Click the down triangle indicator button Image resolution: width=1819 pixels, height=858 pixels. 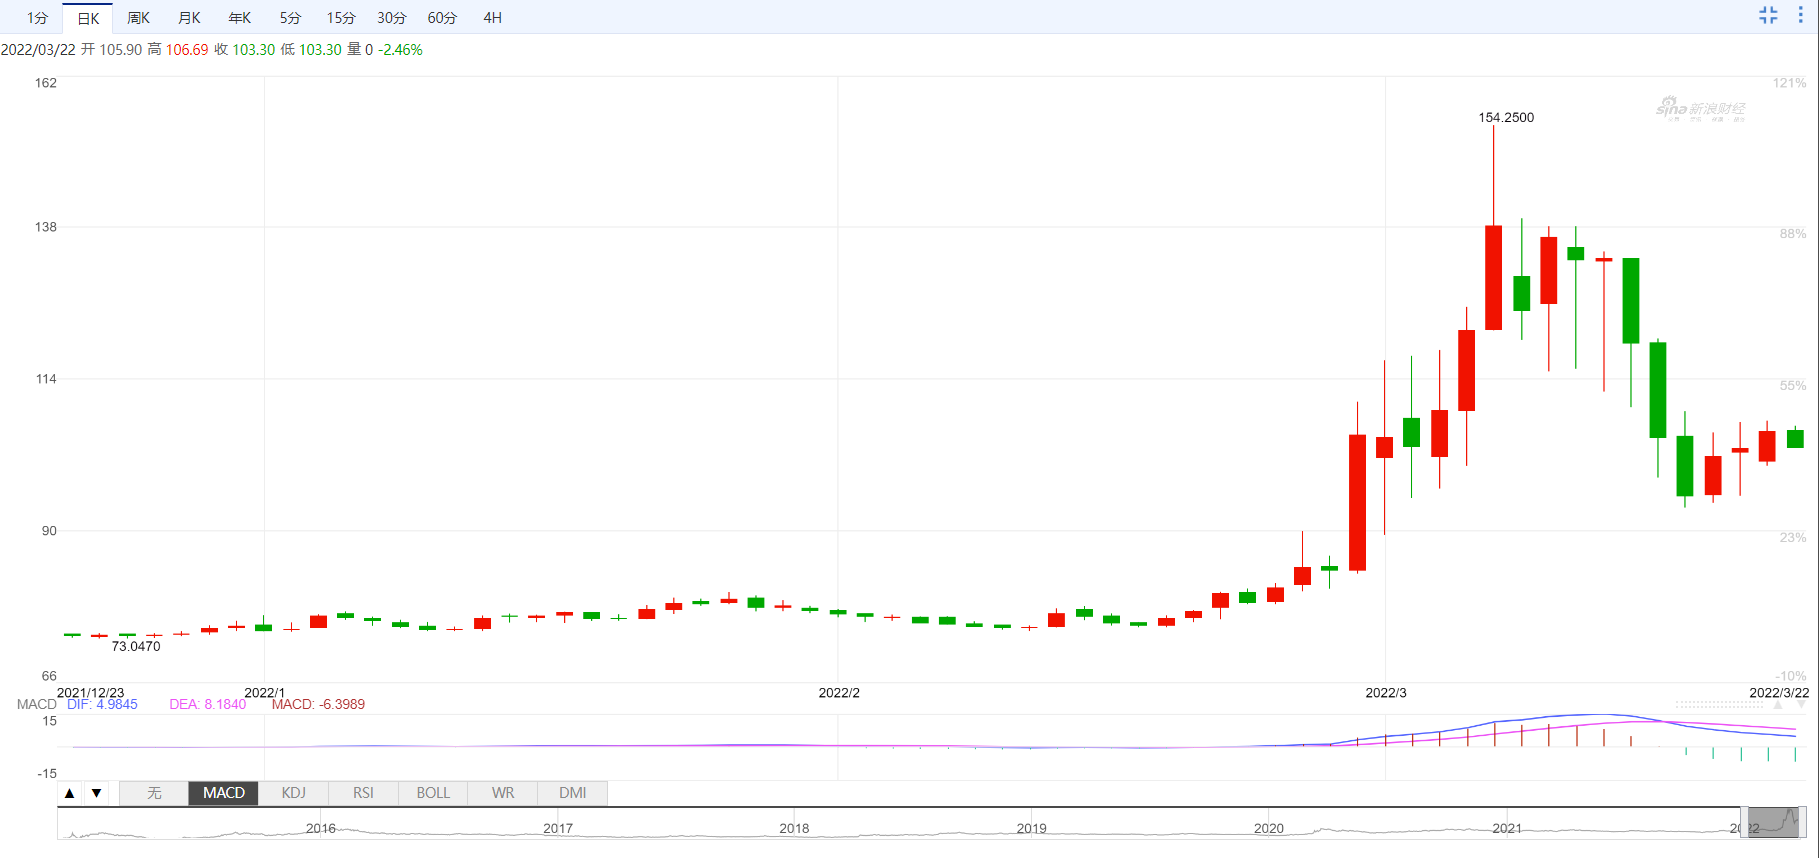pos(96,793)
